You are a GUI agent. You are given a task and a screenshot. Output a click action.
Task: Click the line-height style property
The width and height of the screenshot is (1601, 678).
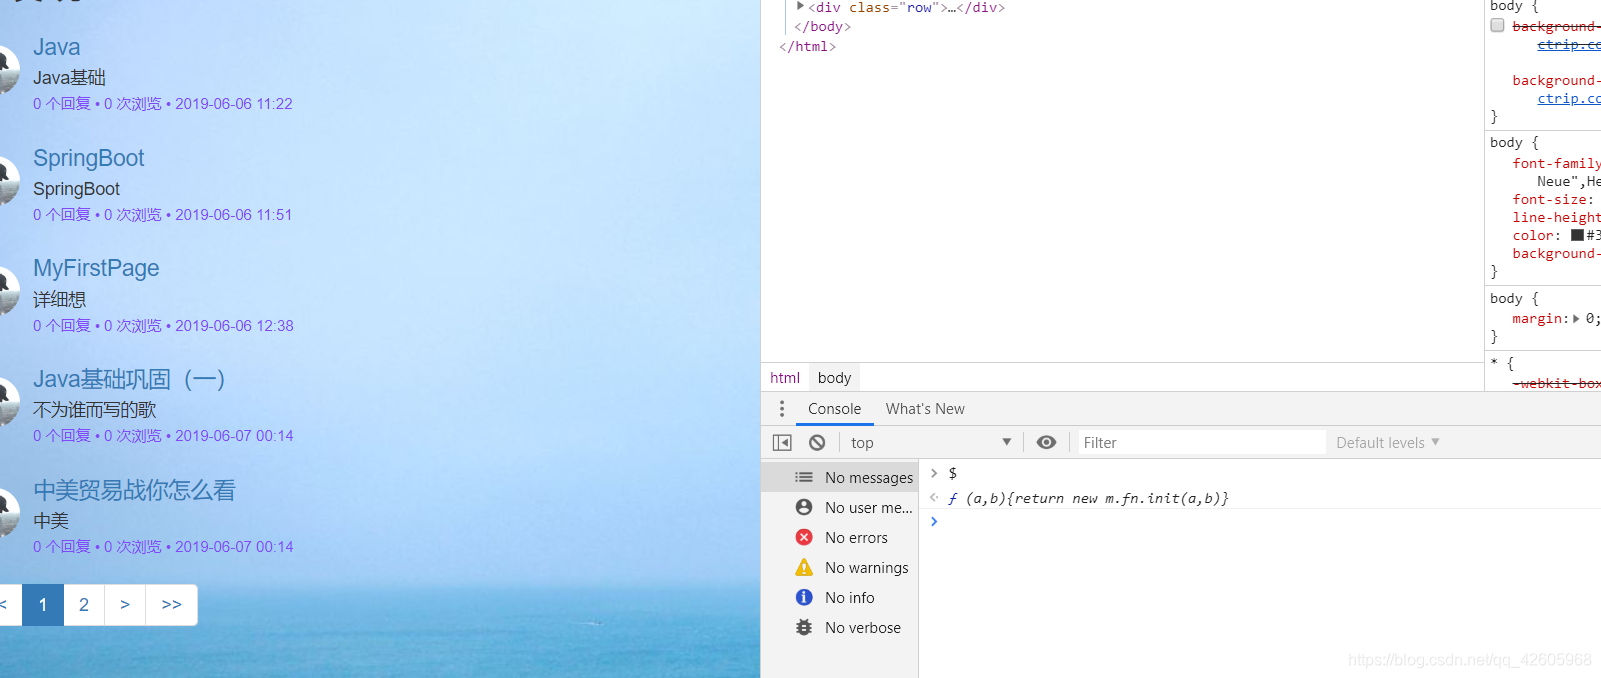click(x=1556, y=218)
